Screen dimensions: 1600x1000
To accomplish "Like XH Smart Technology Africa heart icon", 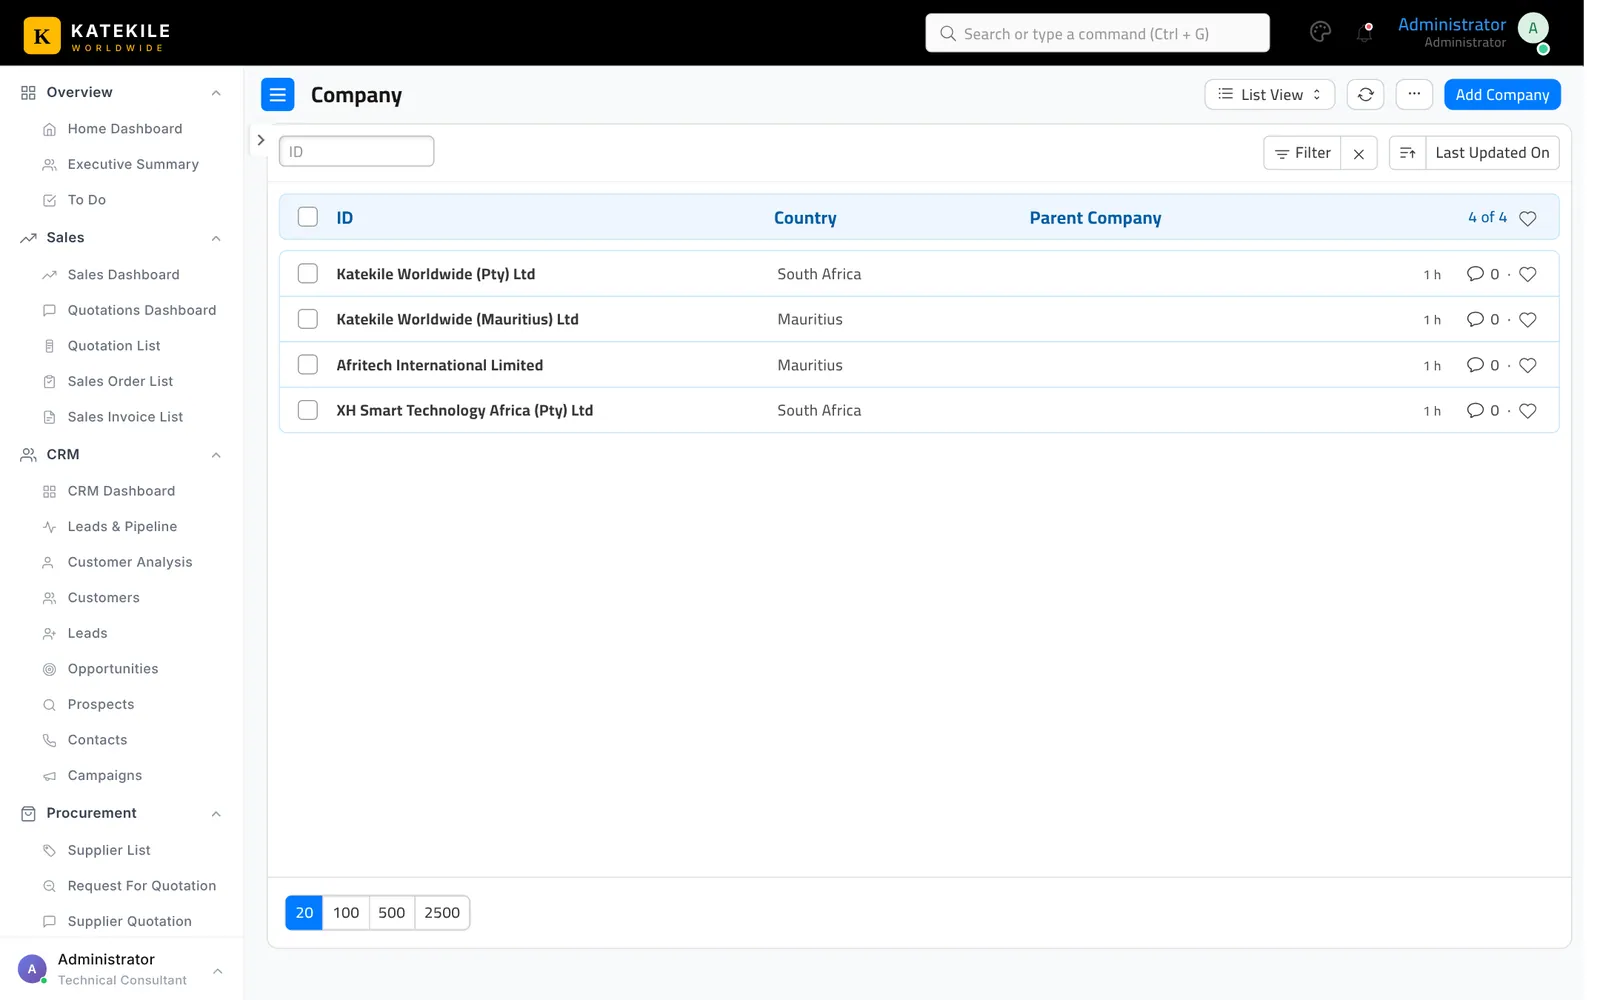I will point(1527,411).
